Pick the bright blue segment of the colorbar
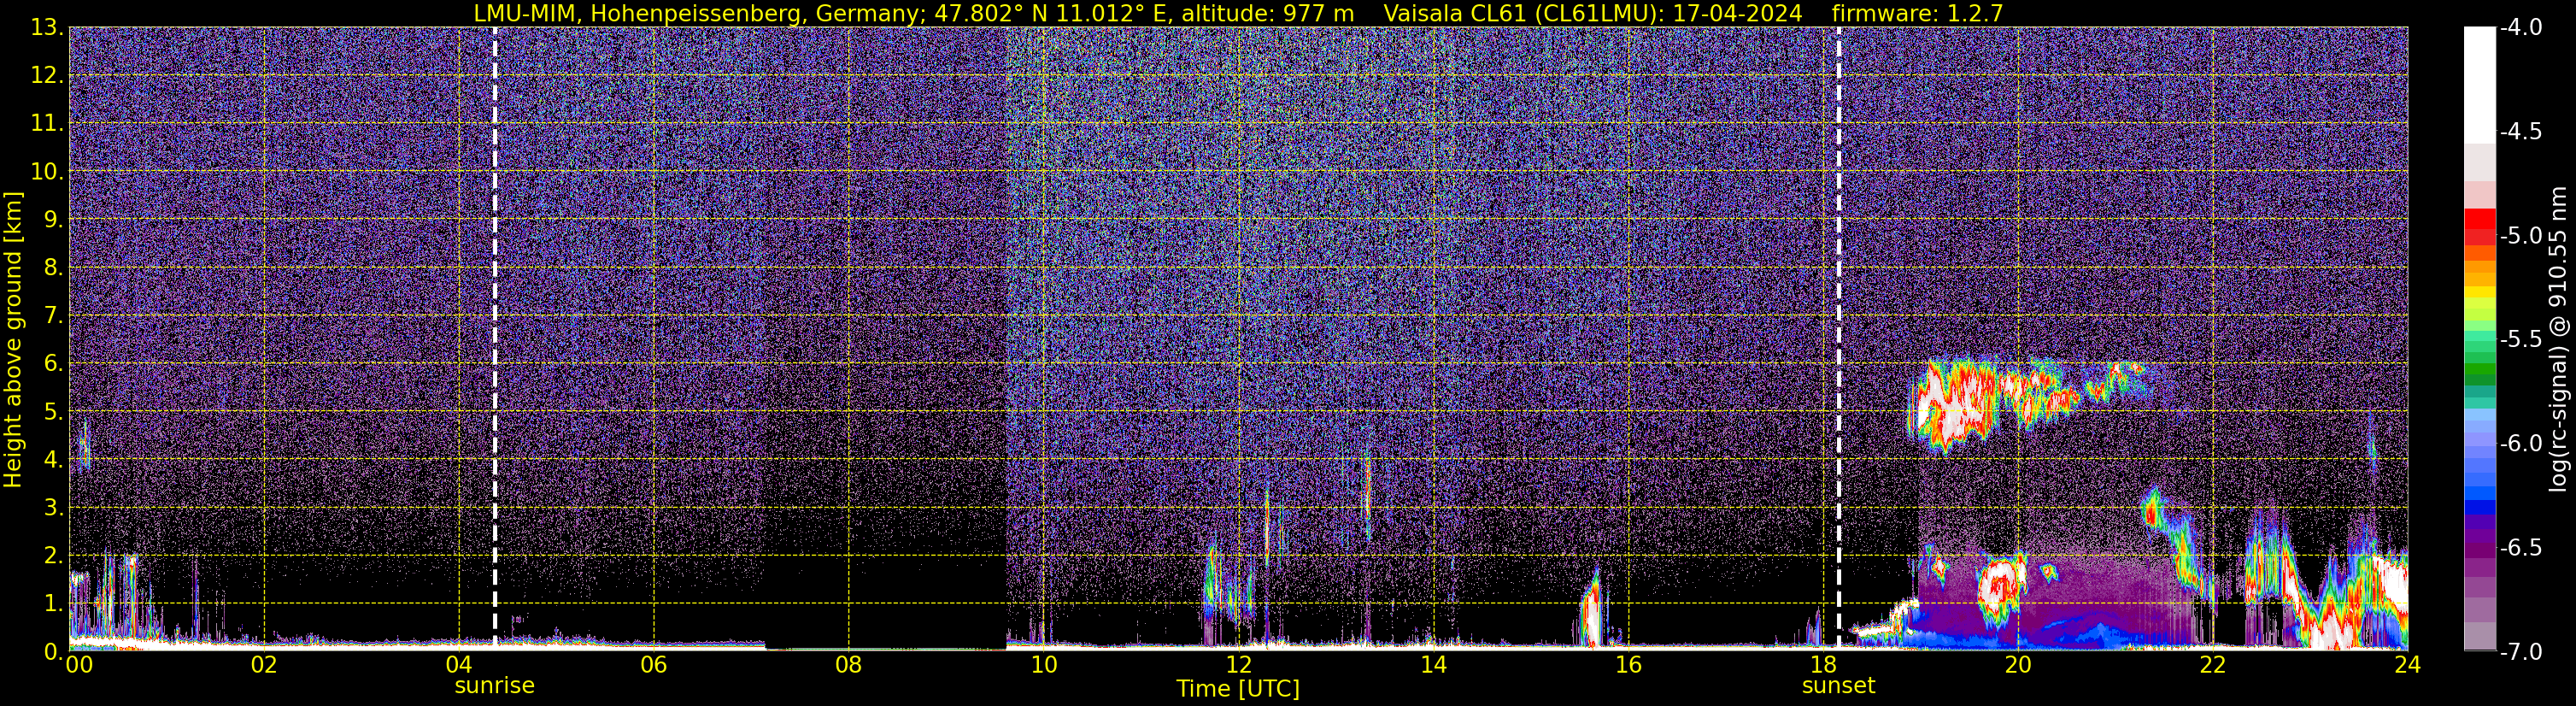Screen dimensions: 2576x706 (2479, 492)
